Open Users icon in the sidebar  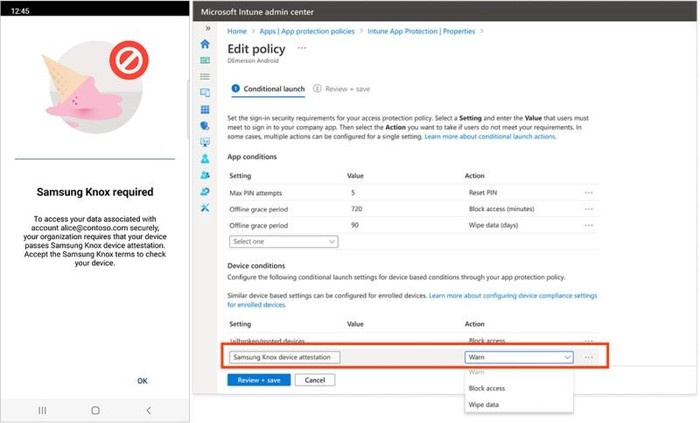[206, 158]
